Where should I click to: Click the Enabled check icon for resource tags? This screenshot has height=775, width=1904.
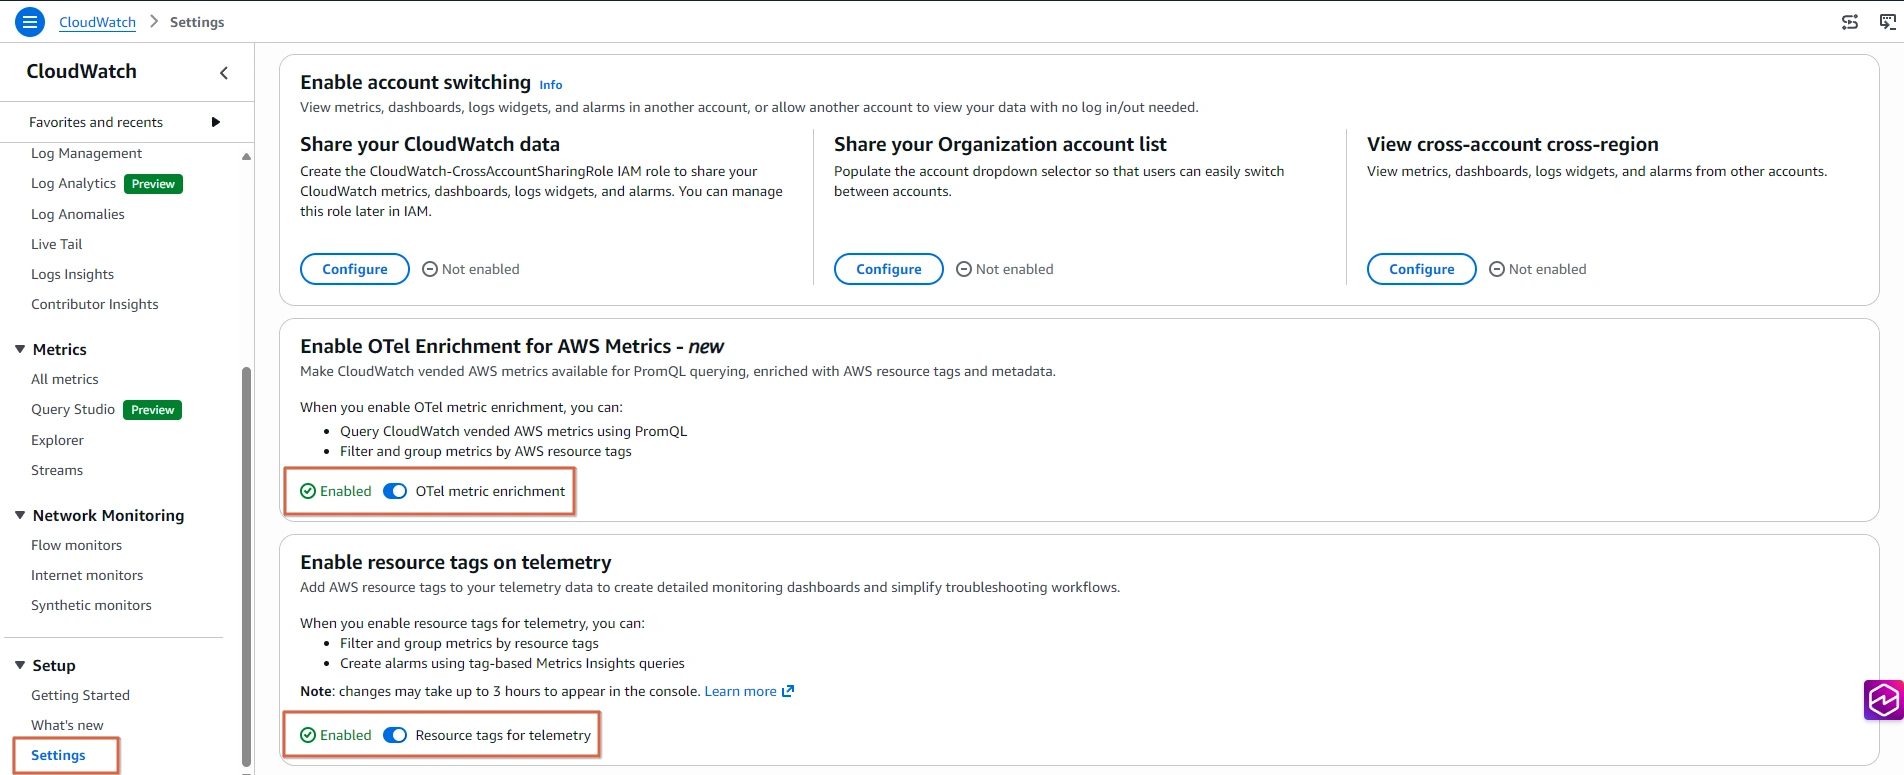point(308,735)
